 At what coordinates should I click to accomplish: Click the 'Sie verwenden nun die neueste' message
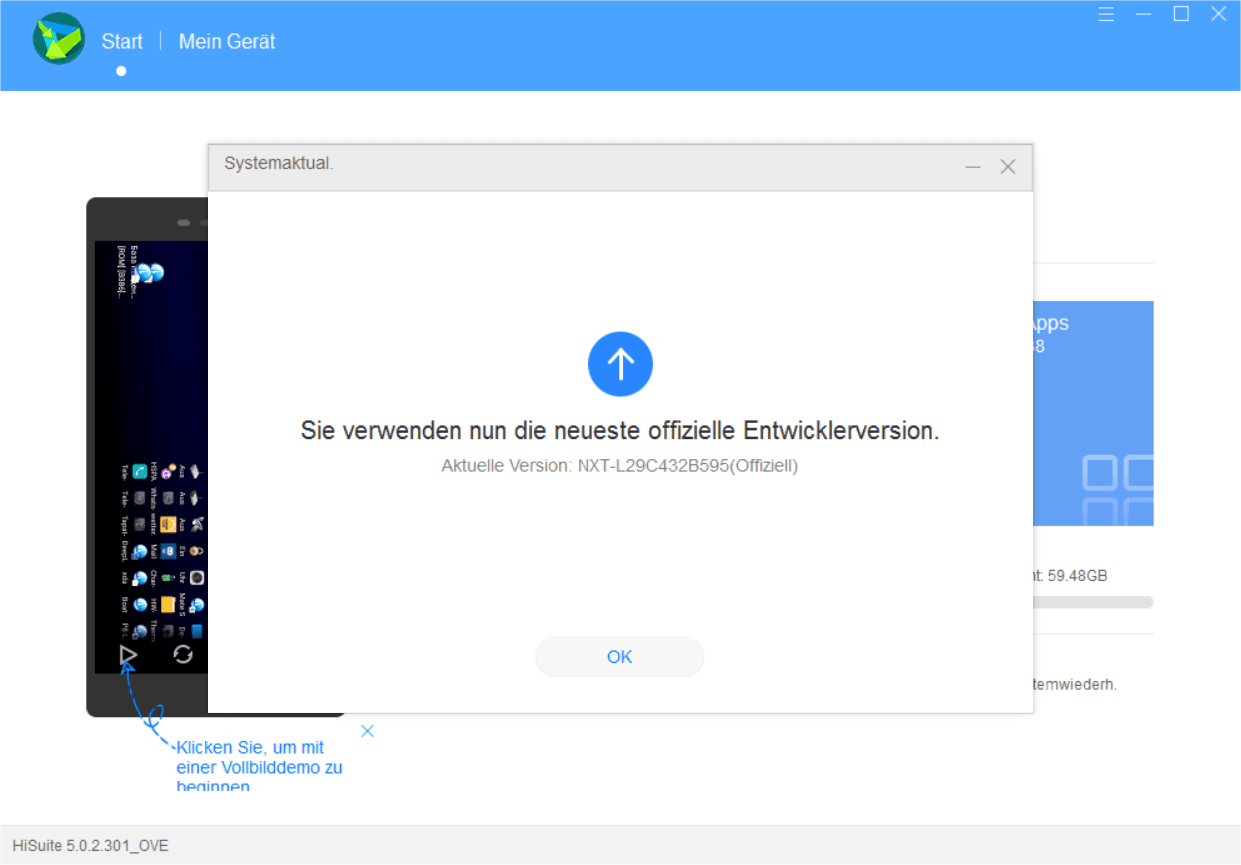click(x=620, y=431)
